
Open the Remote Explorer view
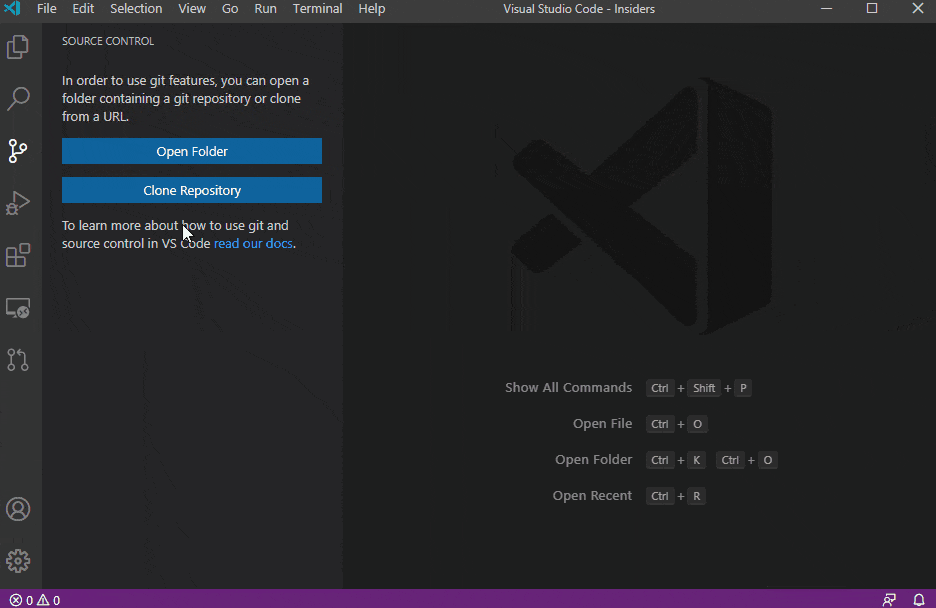[18, 308]
